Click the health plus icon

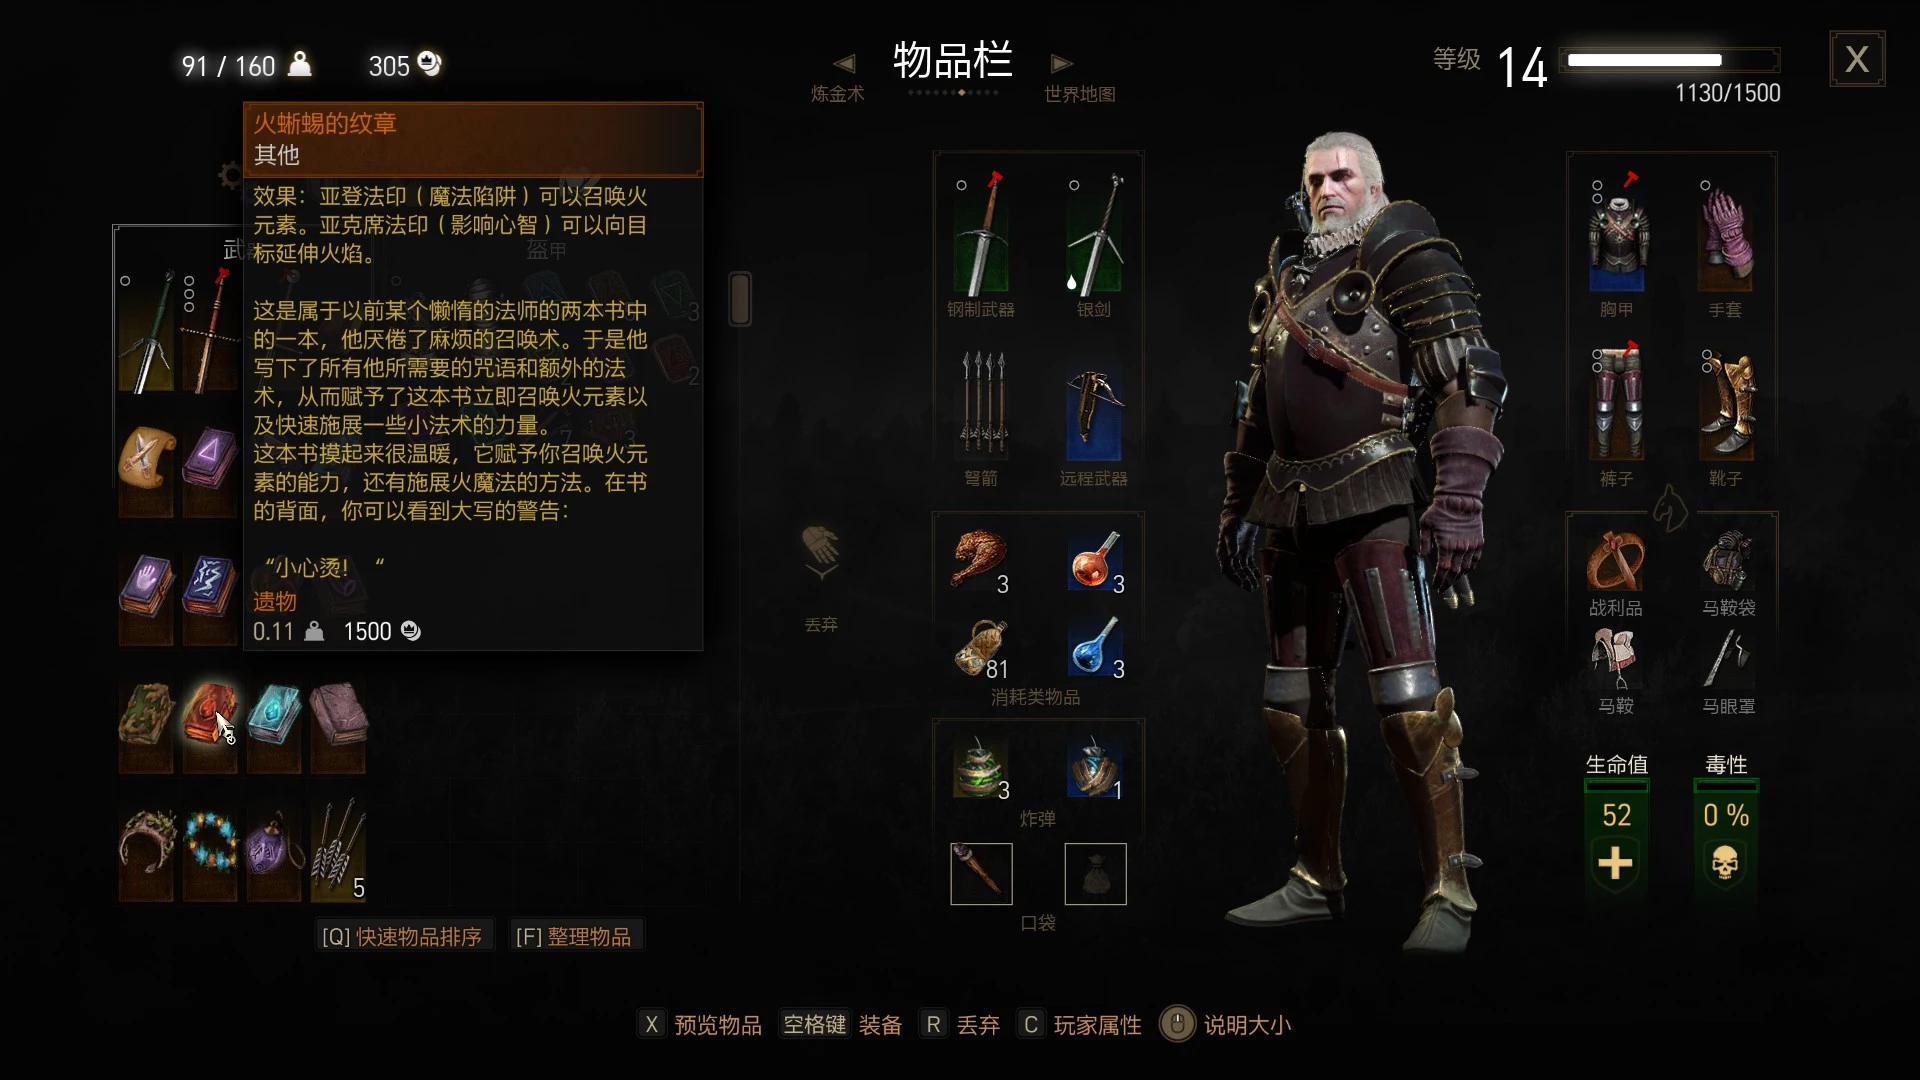pyautogui.click(x=1616, y=863)
